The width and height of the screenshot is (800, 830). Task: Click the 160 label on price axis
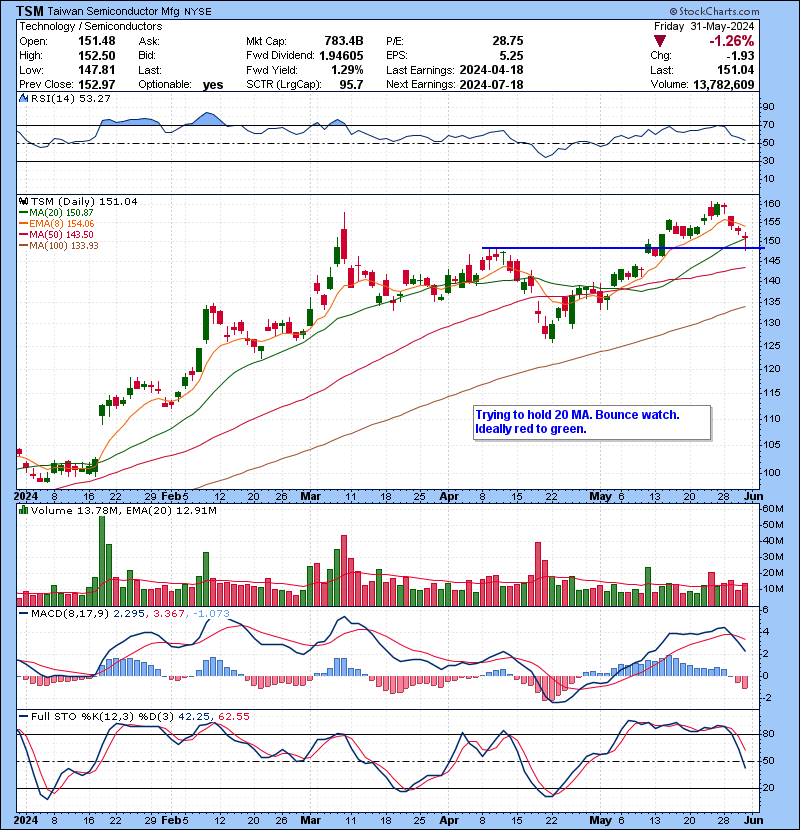pos(772,204)
